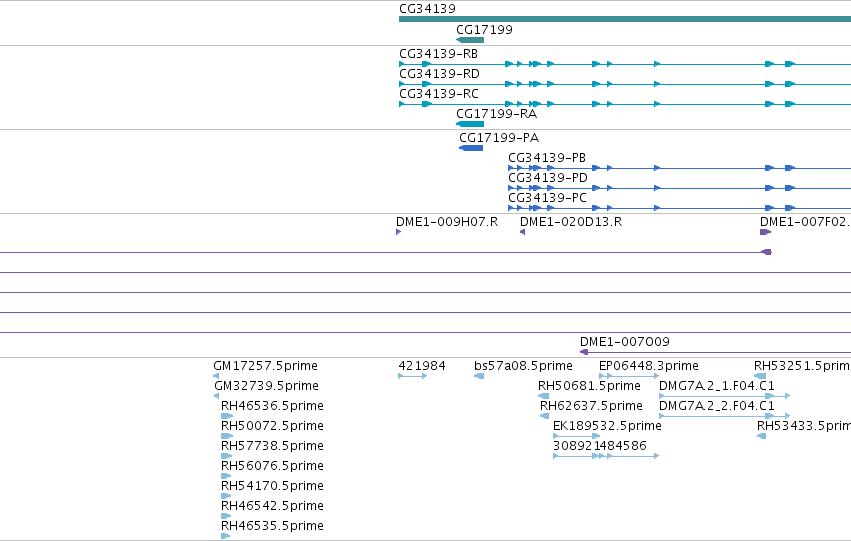Select the CG34139-PC protein label
Viewport: 851px width, 541px height.
547,198
